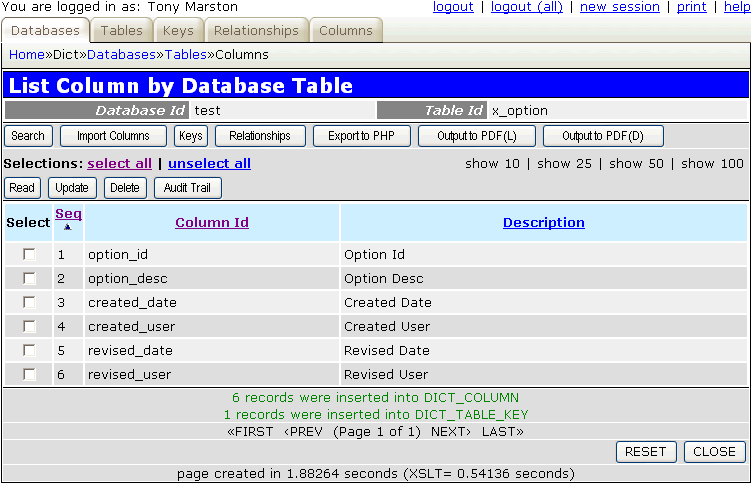The width and height of the screenshot is (752, 484).
Task: Switch to the Tables tab
Action: 121,31
